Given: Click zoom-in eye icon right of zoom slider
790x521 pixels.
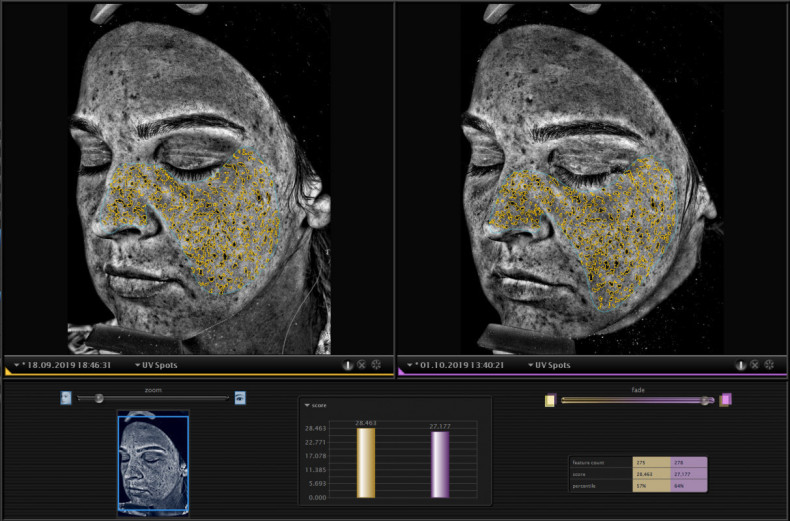Looking at the screenshot, I should point(240,398).
